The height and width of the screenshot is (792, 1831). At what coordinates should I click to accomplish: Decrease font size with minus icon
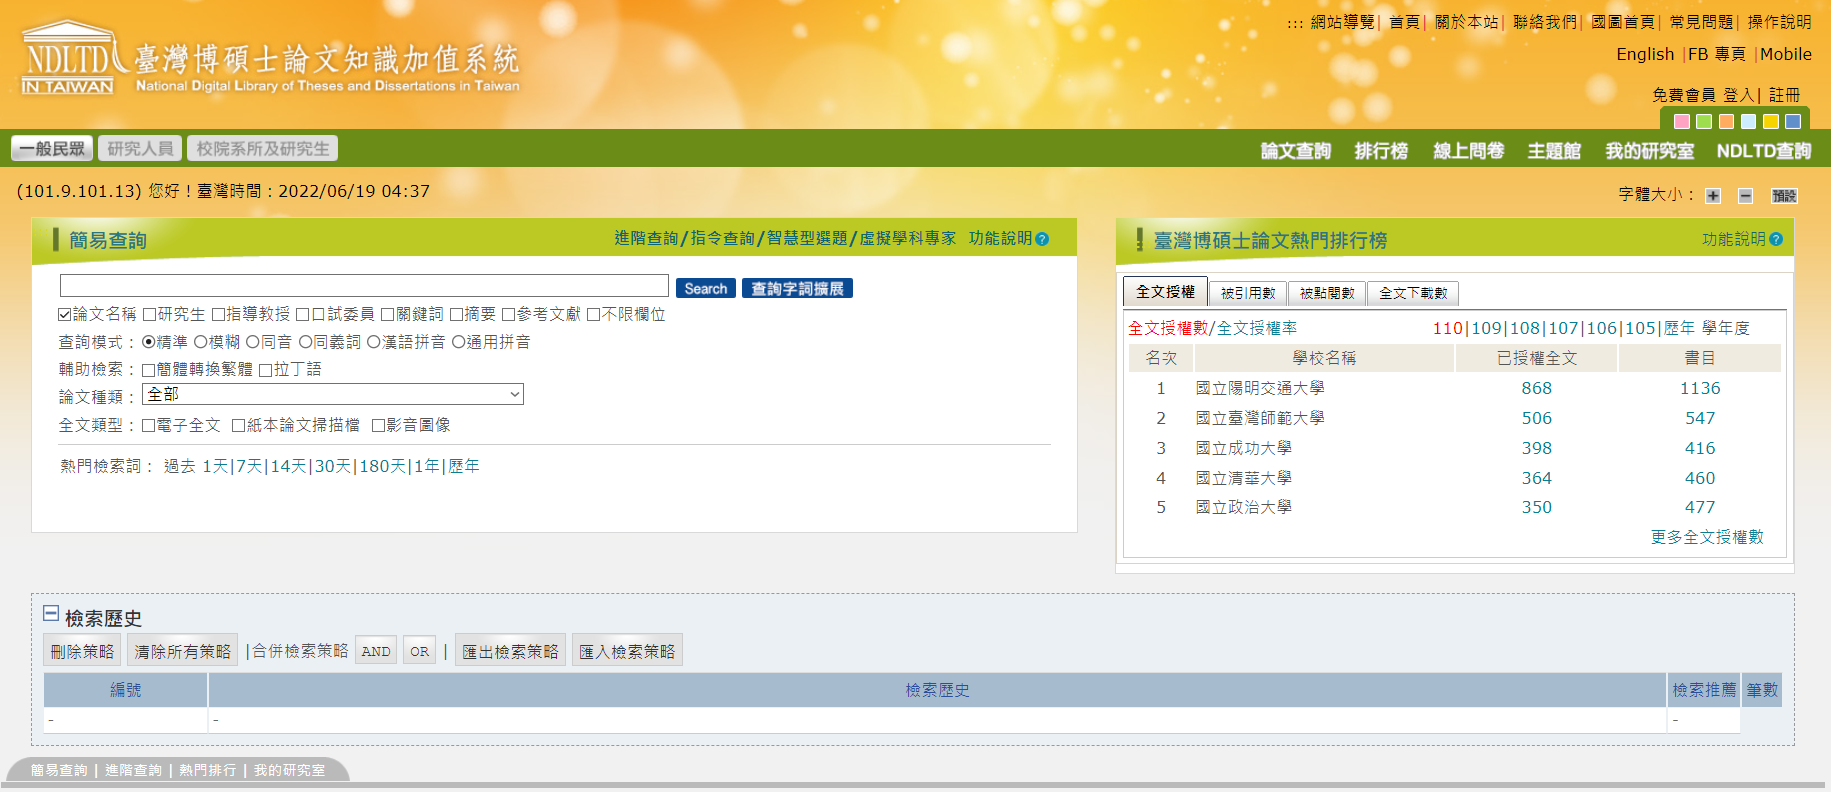pyautogui.click(x=1745, y=196)
